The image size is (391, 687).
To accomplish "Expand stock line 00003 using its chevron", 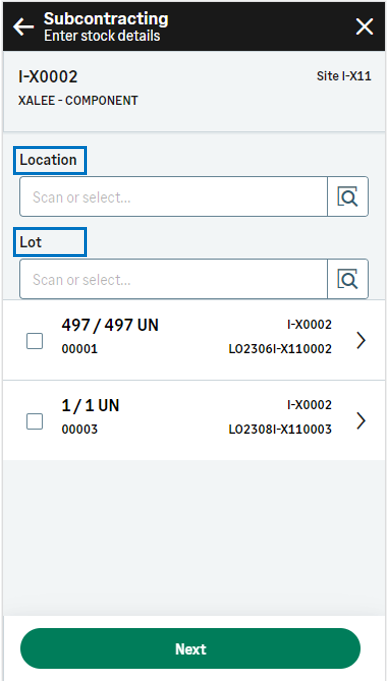I will tap(361, 421).
